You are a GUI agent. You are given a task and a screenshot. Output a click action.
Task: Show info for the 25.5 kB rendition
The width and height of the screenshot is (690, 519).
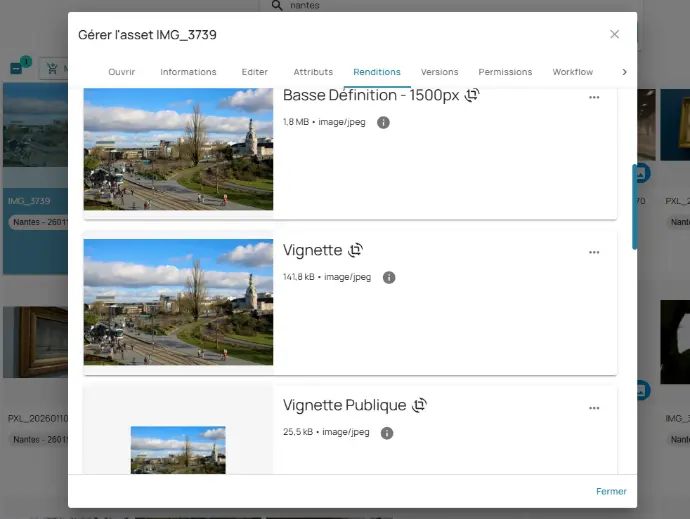click(387, 433)
